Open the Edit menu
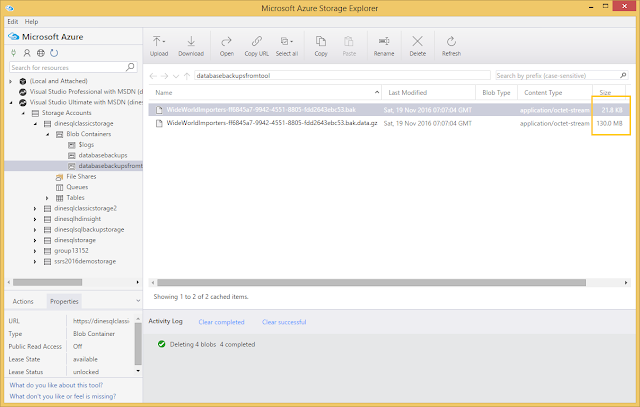Image resolution: width=640 pixels, height=407 pixels. [x=13, y=22]
